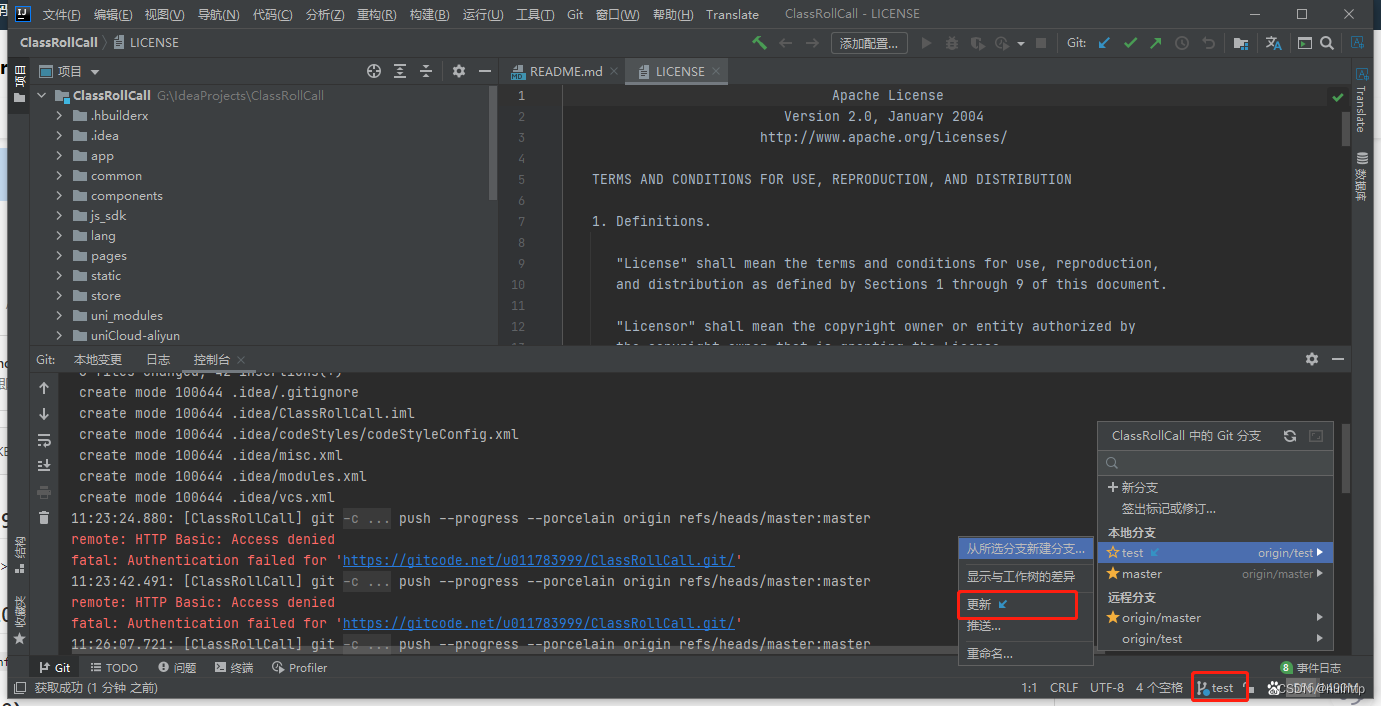Open Project Structure icon in toolbar
The width and height of the screenshot is (1381, 706).
point(1240,43)
